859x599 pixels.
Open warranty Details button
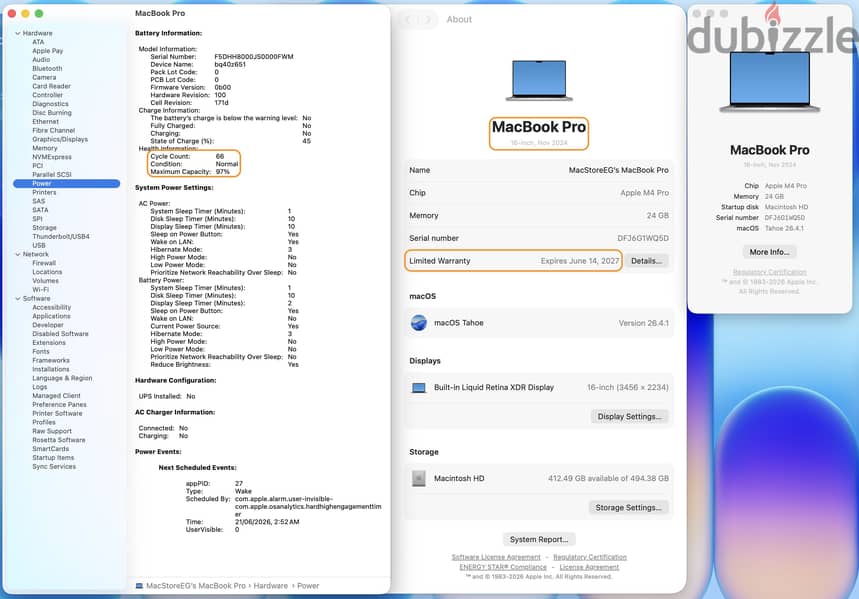click(646, 261)
